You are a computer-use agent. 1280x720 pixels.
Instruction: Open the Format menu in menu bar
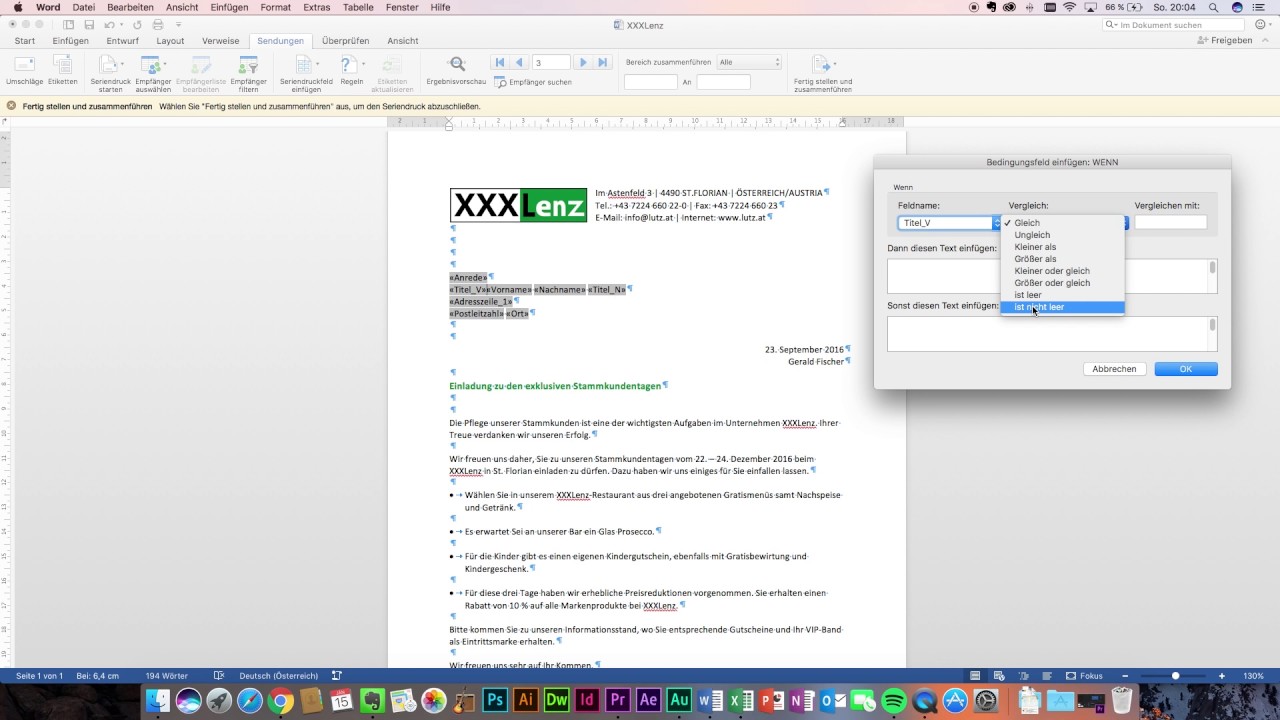[x=276, y=7]
